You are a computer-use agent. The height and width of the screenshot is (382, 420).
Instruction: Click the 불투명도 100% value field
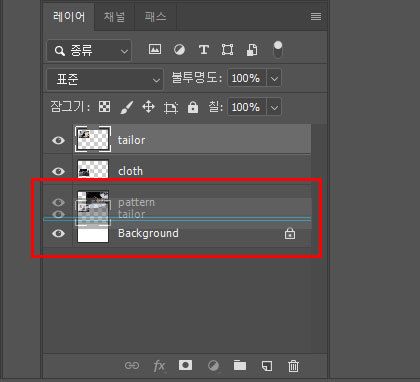point(246,78)
